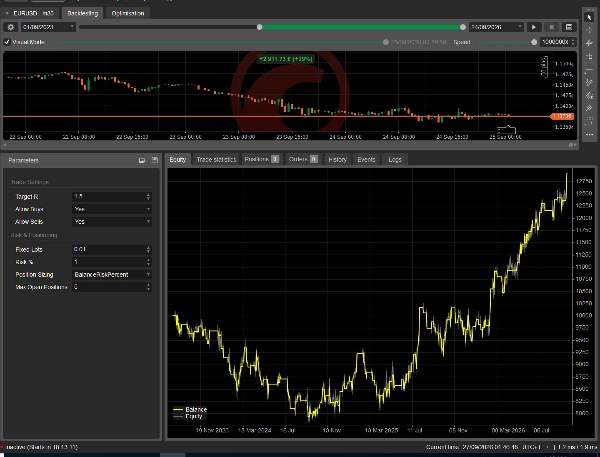Screen dimensions: 600x457
Task: Switch to the Optimisation tab
Action: (x=128, y=13)
